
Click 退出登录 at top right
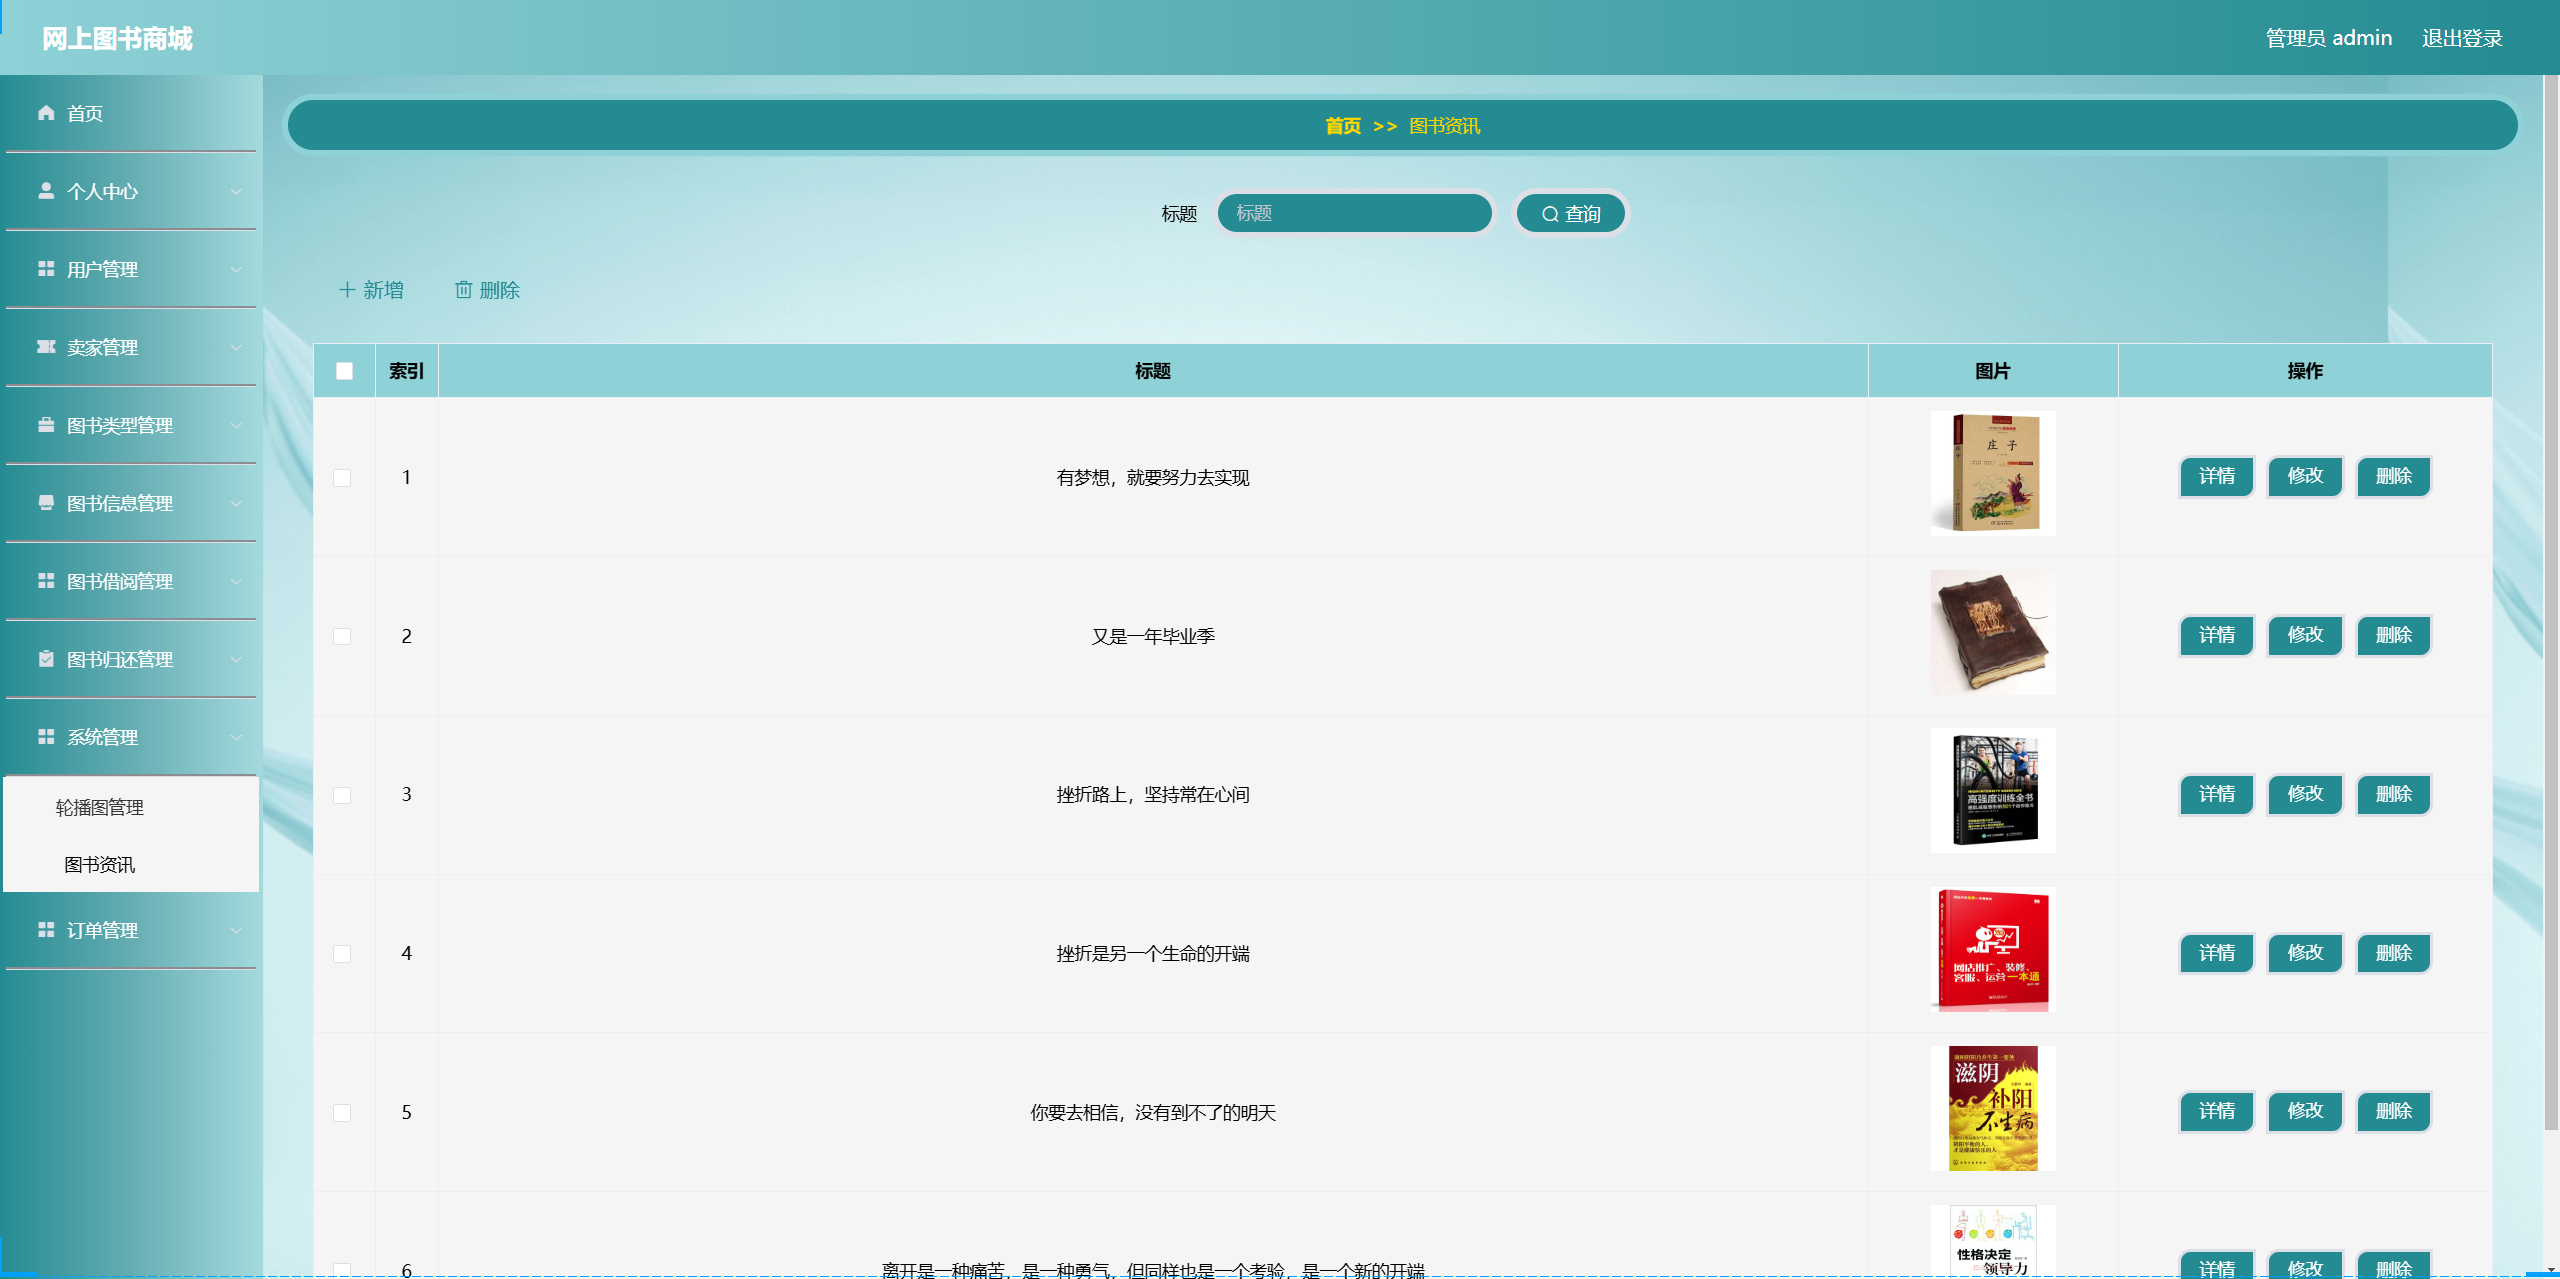tap(2462, 37)
